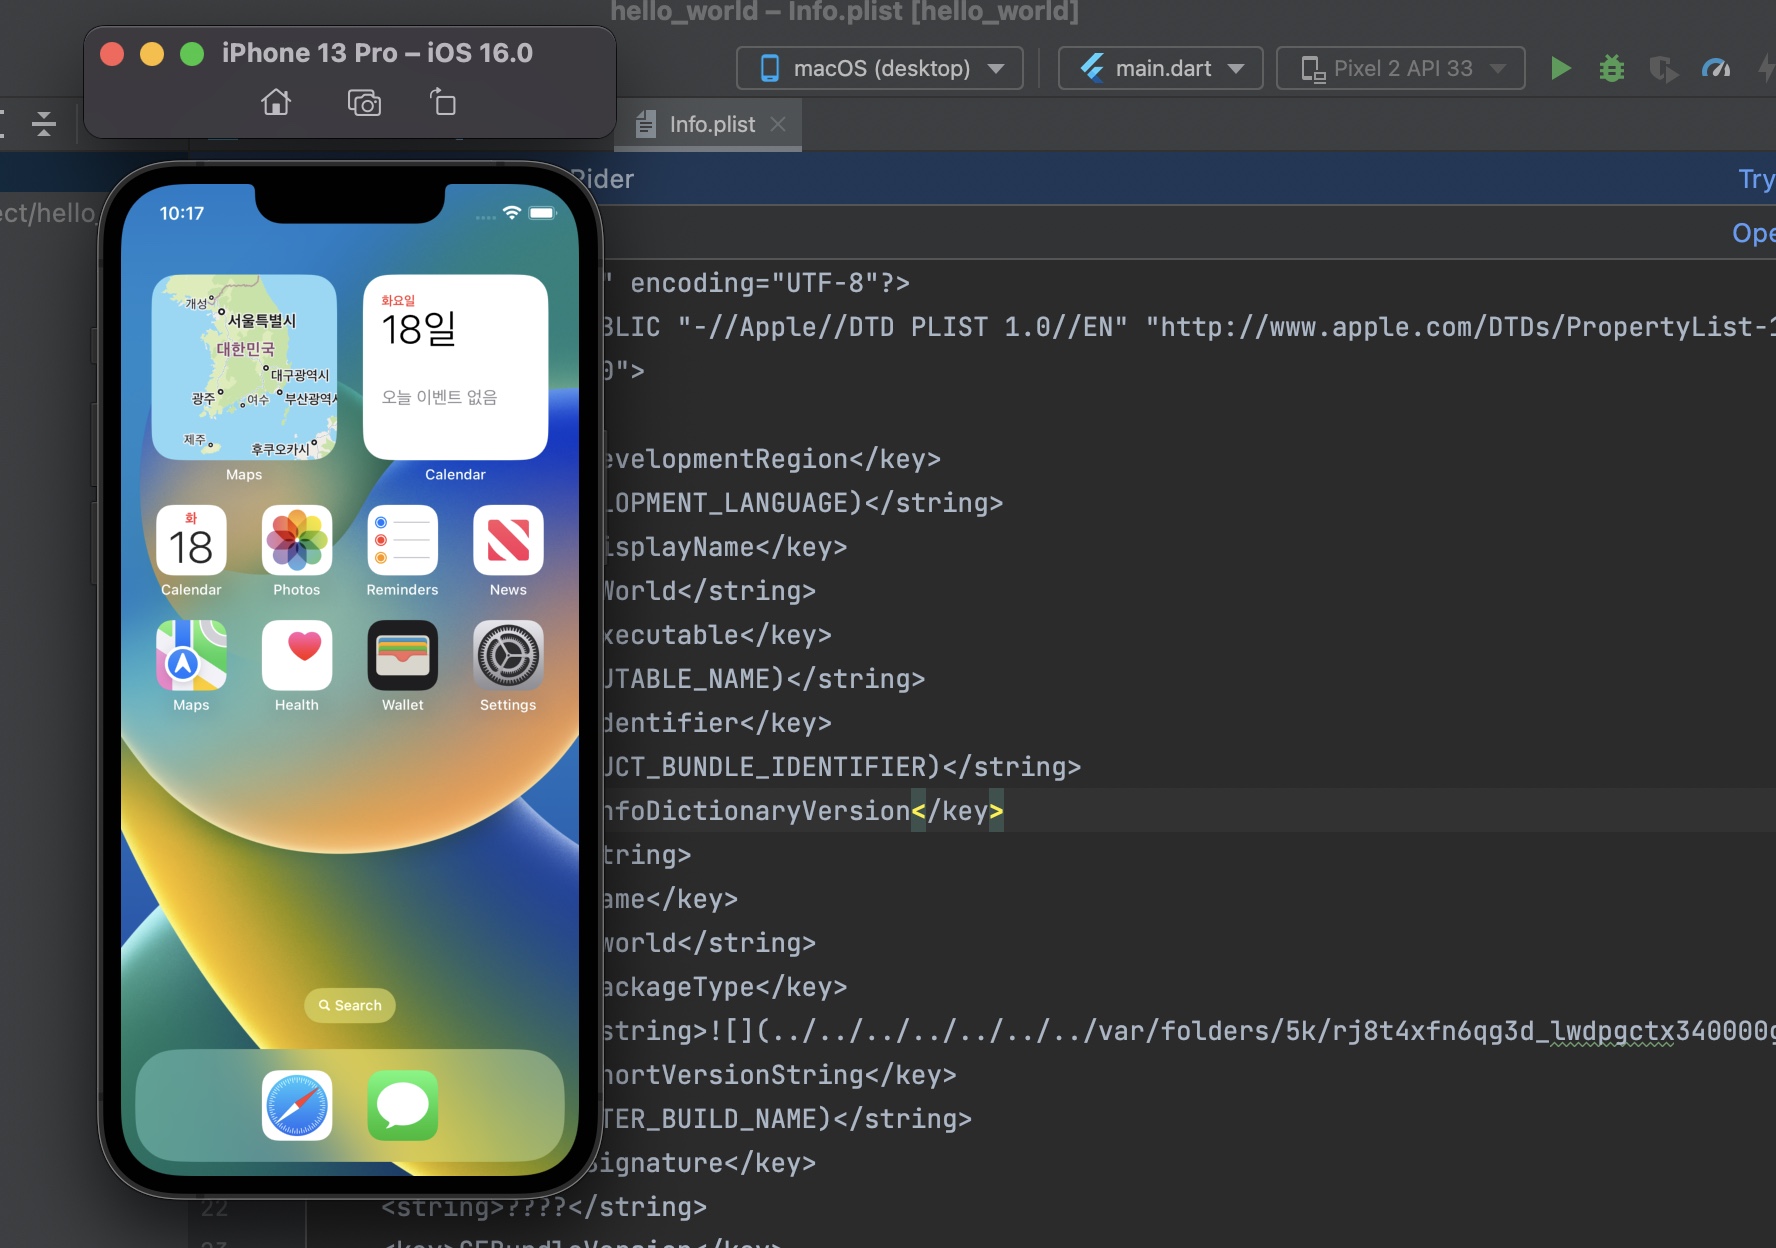This screenshot has width=1776, height=1248.
Task: Click the hot reload lightning icon
Action: pyautogui.click(x=1766, y=68)
